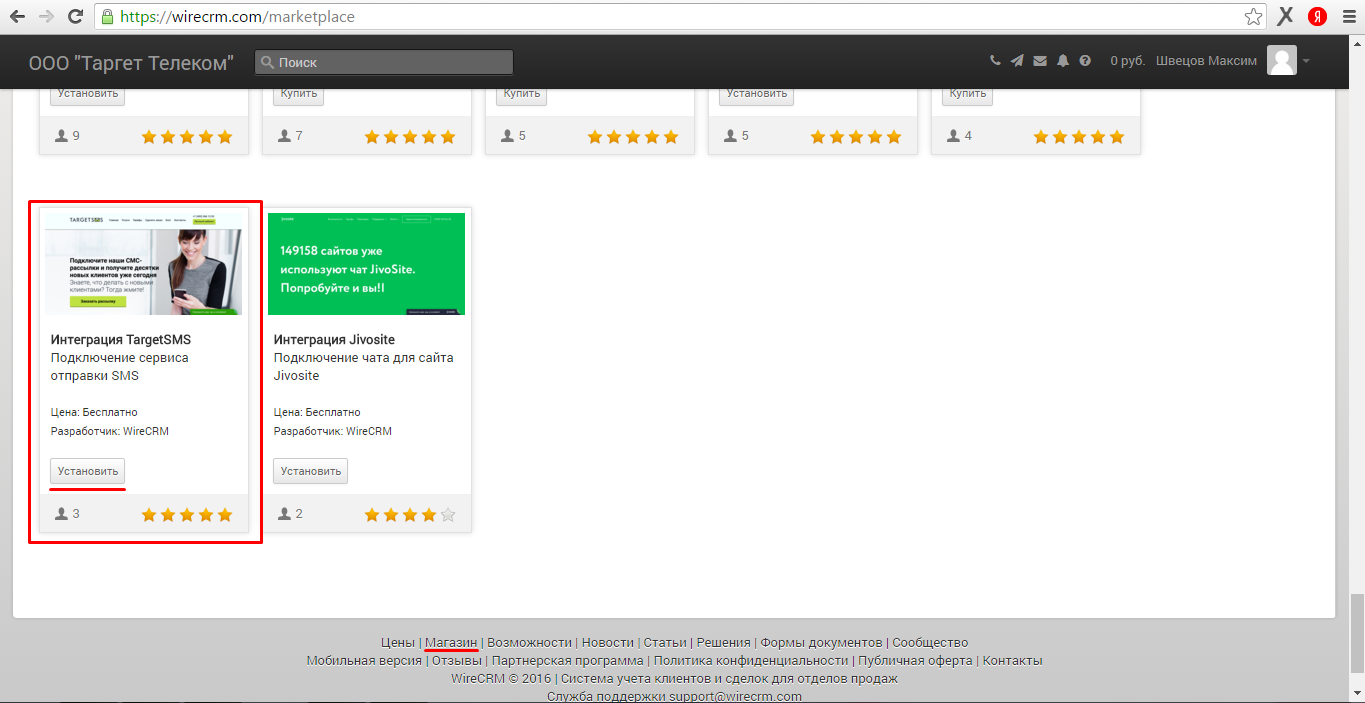Open Возможности footer link
Image resolution: width=1365 pixels, height=703 pixels.
530,643
